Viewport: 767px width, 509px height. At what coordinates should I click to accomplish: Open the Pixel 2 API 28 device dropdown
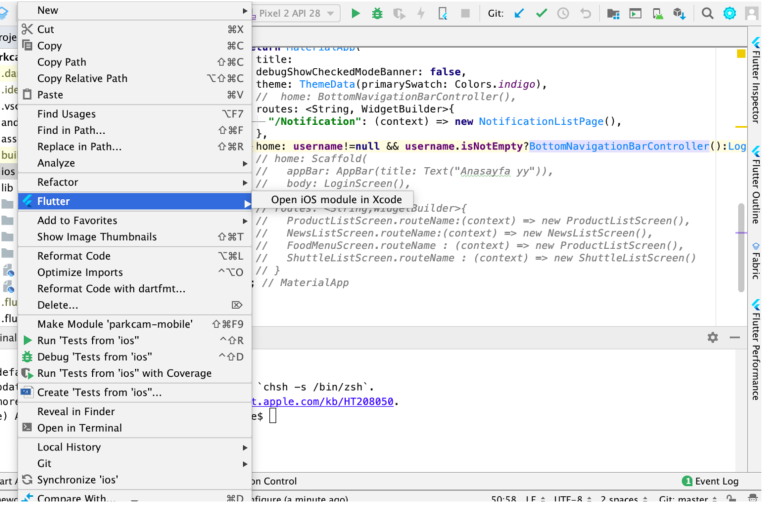pos(297,13)
